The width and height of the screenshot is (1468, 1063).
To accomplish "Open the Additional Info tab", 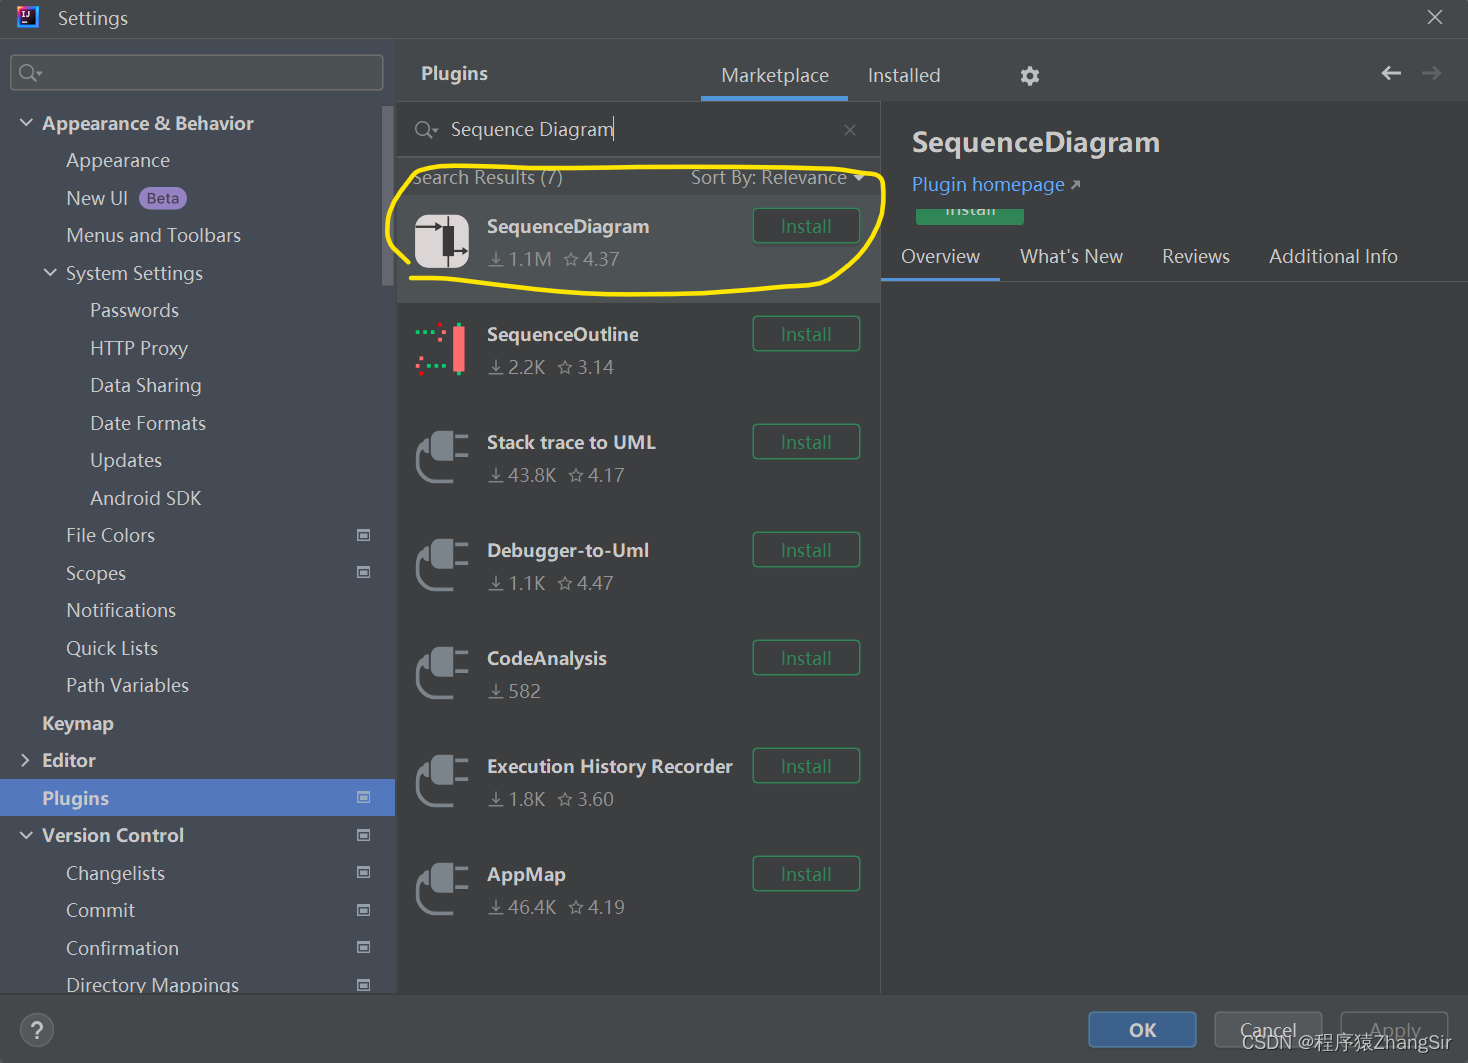I will [1333, 257].
